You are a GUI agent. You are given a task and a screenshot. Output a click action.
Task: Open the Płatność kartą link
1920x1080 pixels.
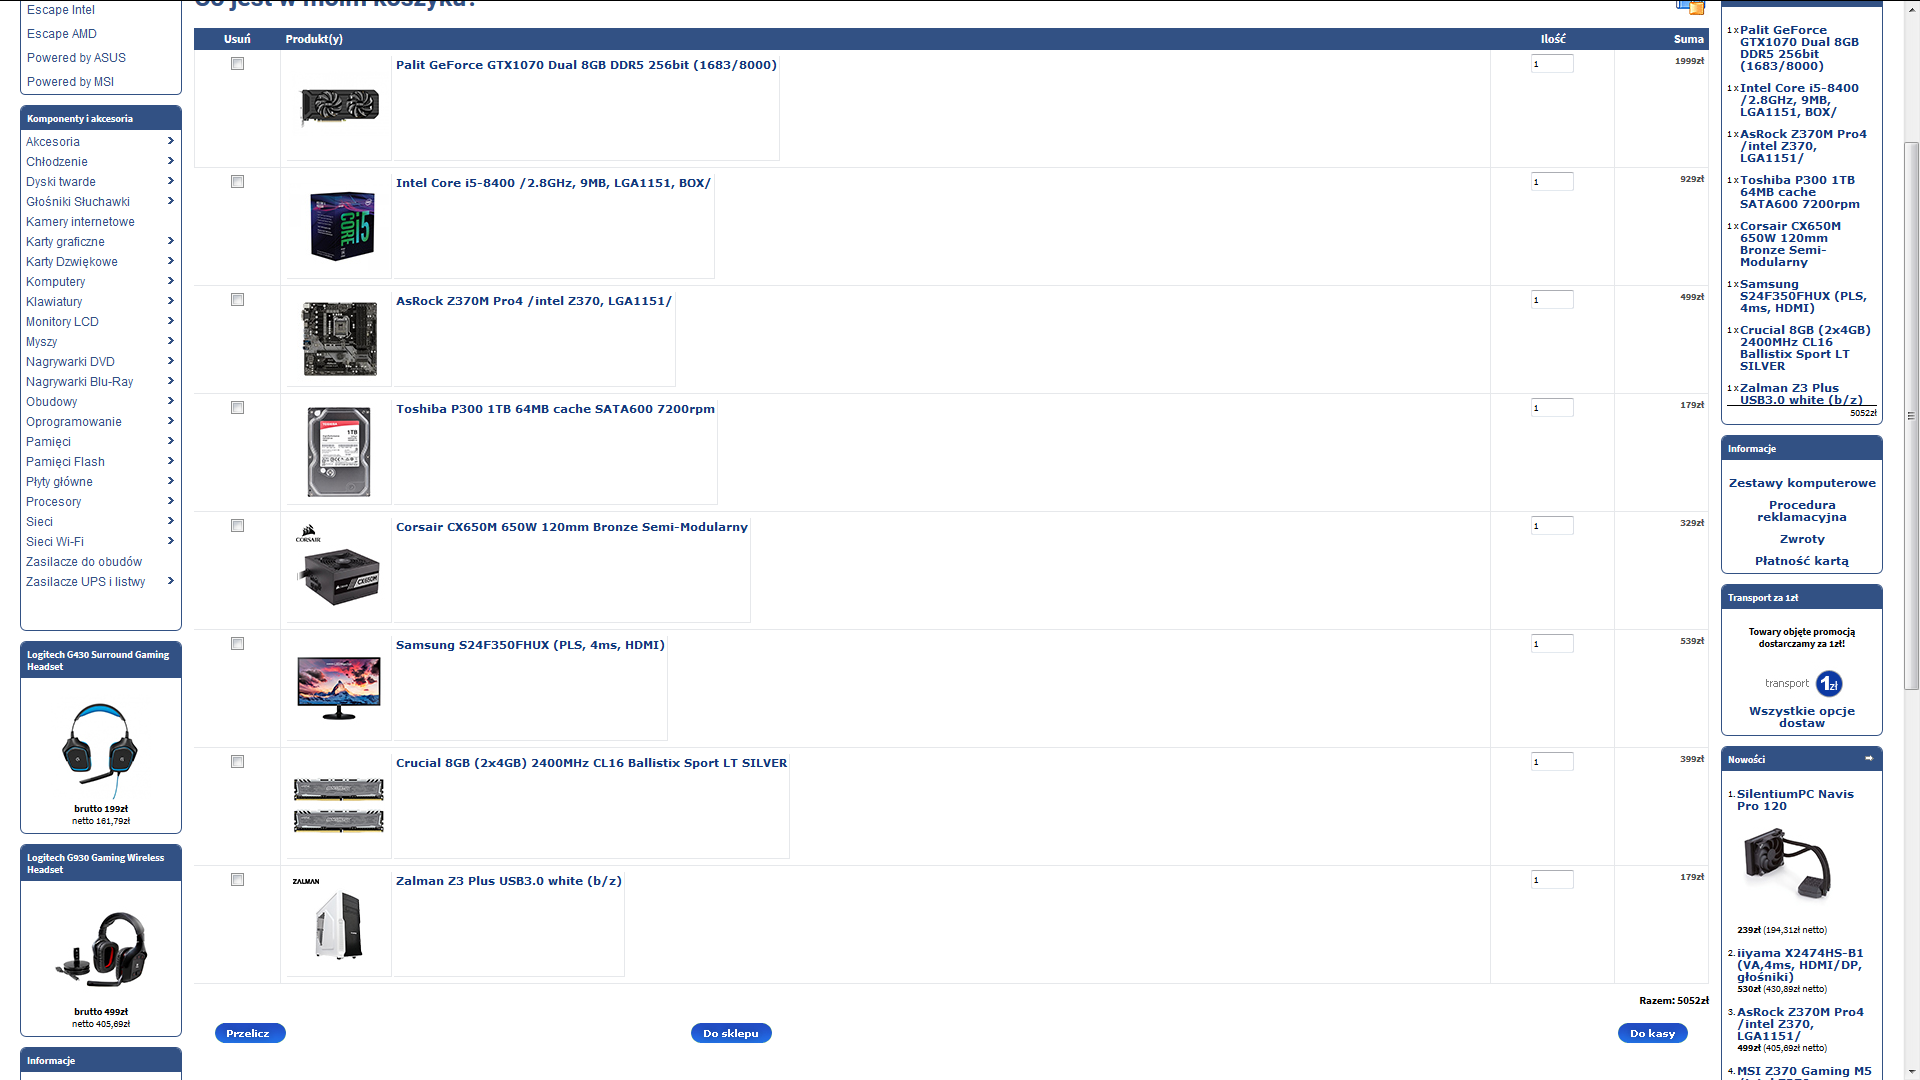click(x=1802, y=561)
